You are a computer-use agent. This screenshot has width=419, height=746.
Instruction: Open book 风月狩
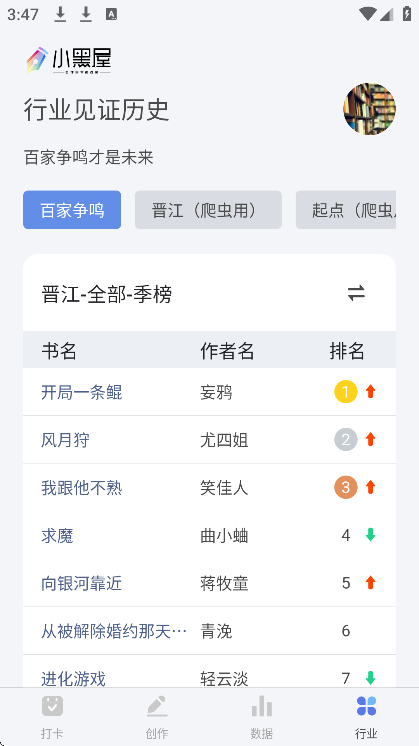click(65, 440)
